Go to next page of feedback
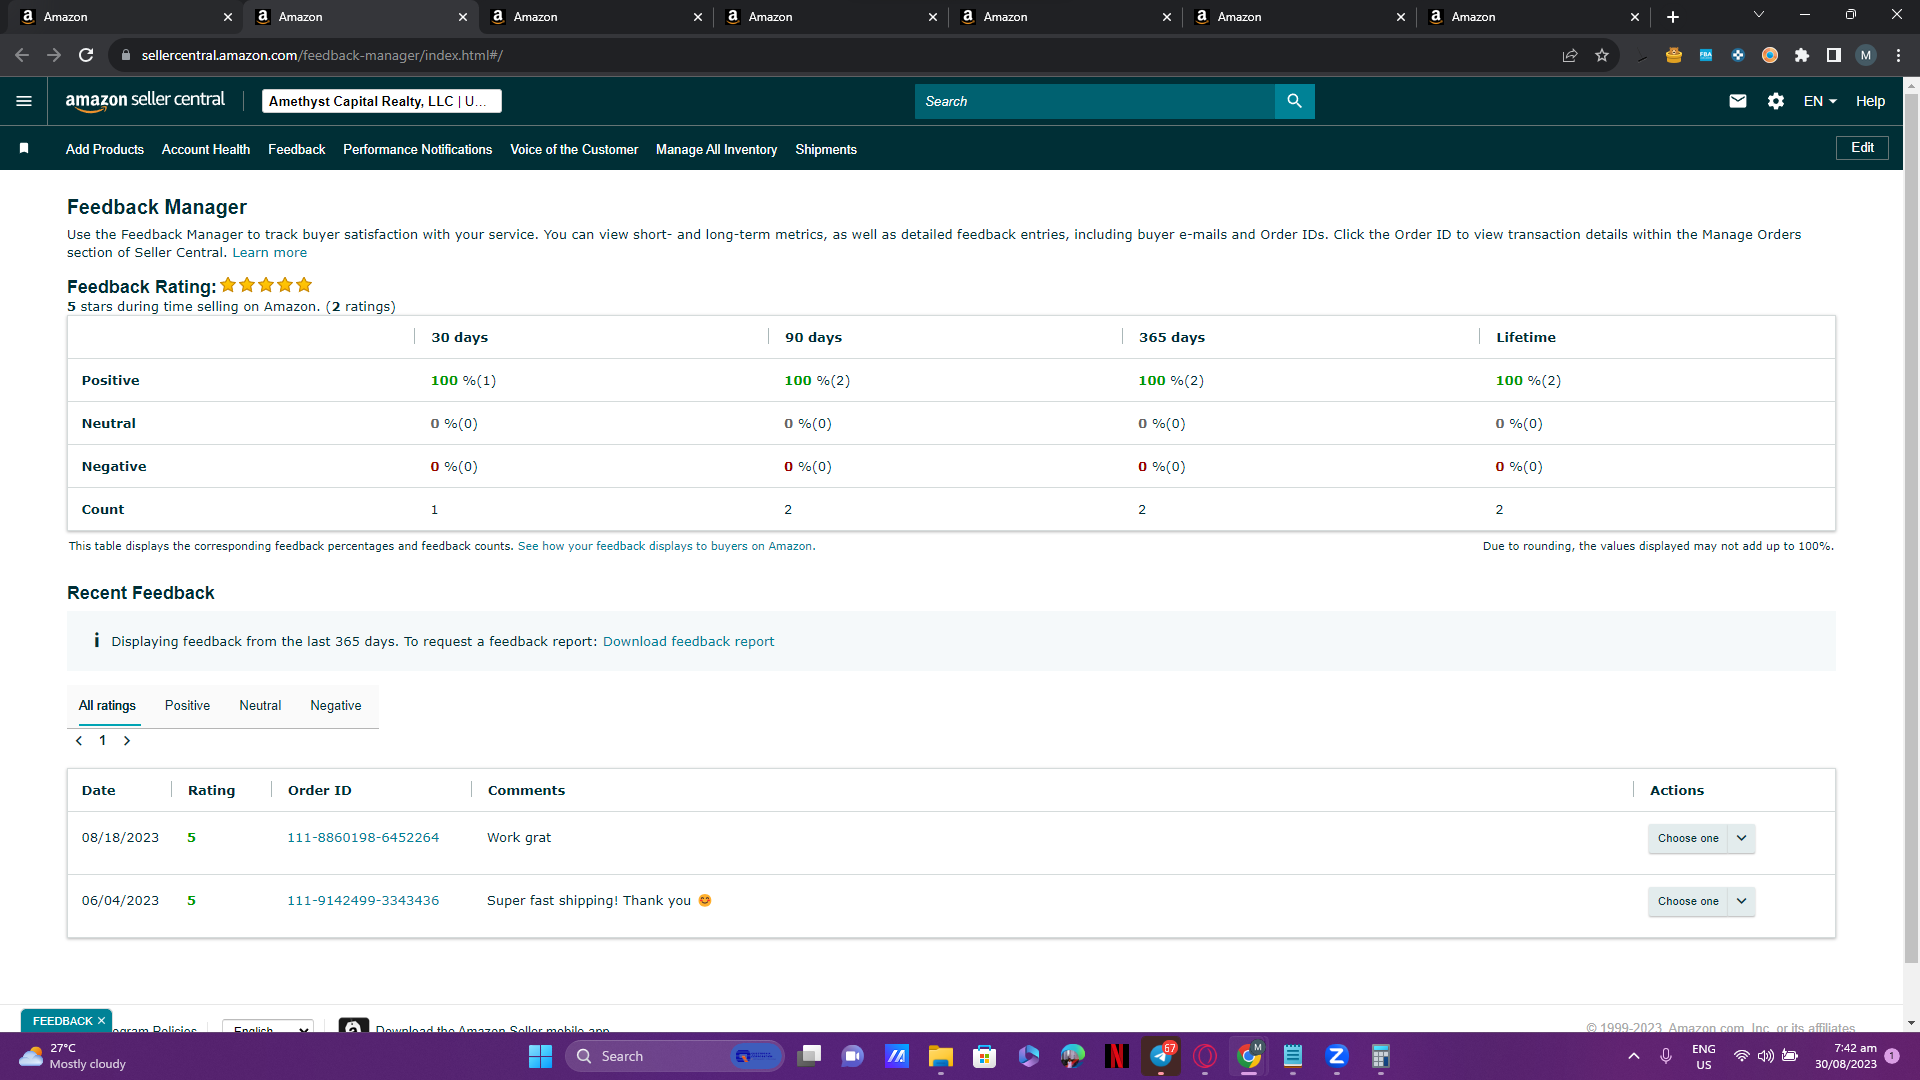 [x=127, y=741]
